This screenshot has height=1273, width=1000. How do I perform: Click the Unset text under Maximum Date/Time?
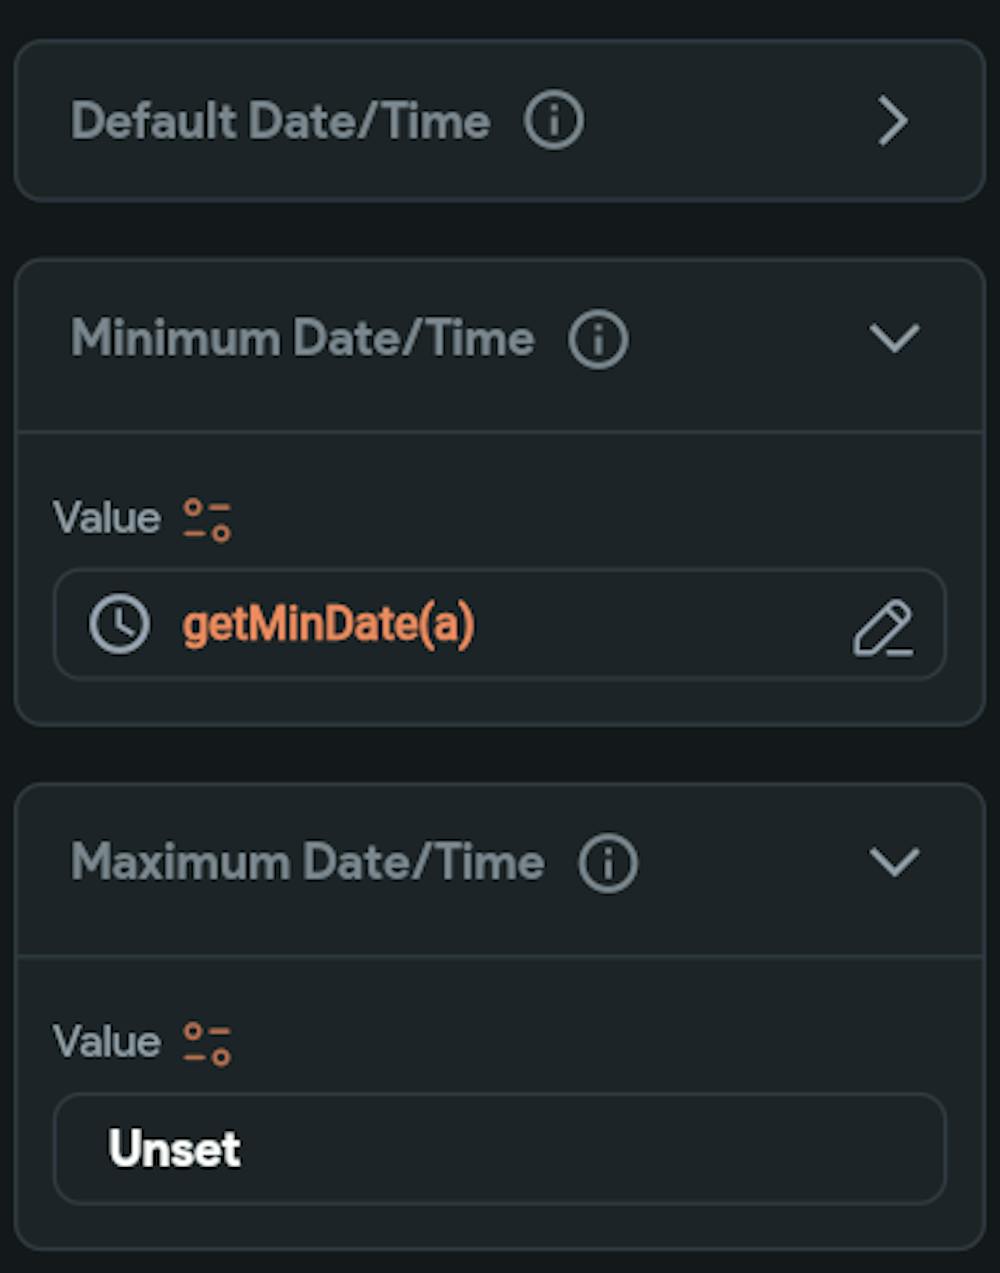(174, 1148)
